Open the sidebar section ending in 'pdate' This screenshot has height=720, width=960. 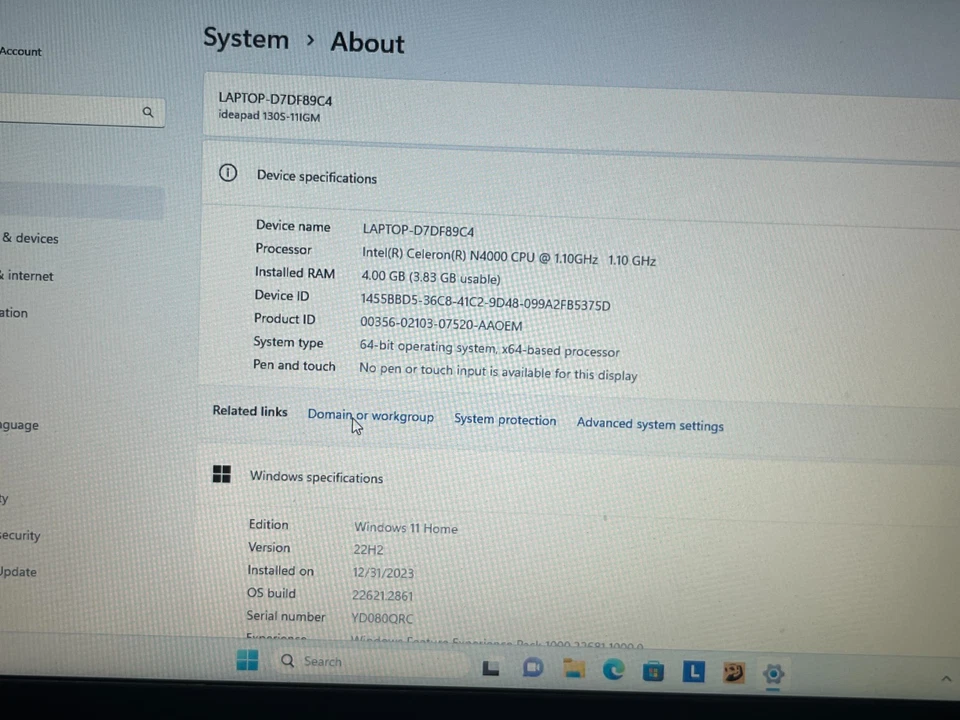pos(18,572)
